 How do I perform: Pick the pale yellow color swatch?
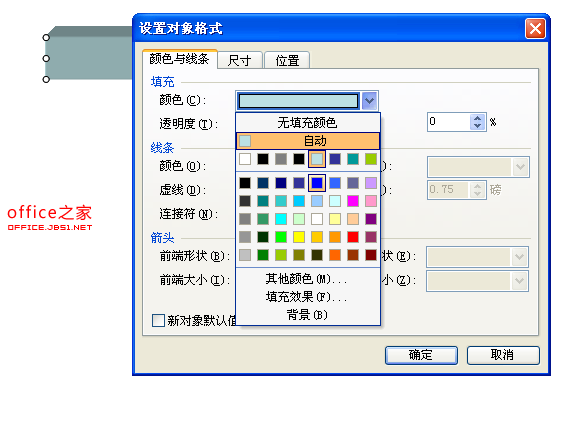point(335,219)
